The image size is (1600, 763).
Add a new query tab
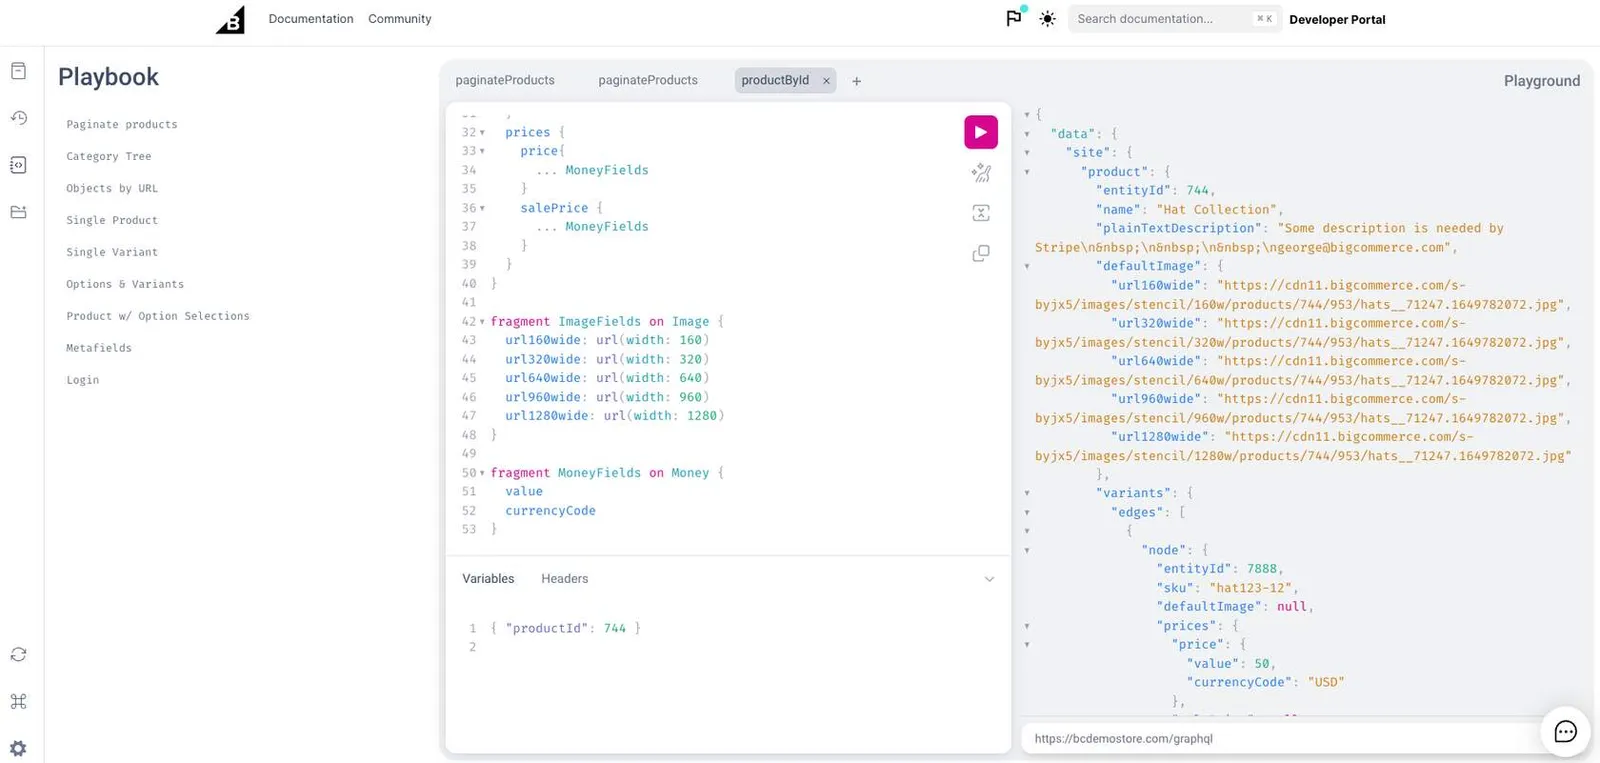(856, 81)
